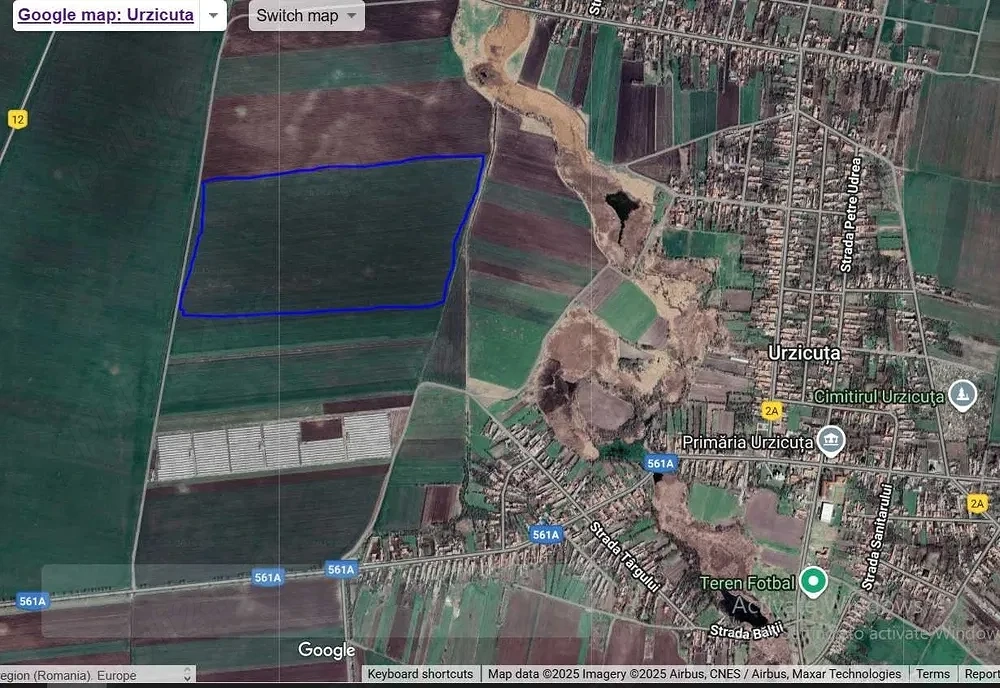1000x688 pixels.
Task: Click the yellow 2A badge at right edge
Action: click(977, 503)
